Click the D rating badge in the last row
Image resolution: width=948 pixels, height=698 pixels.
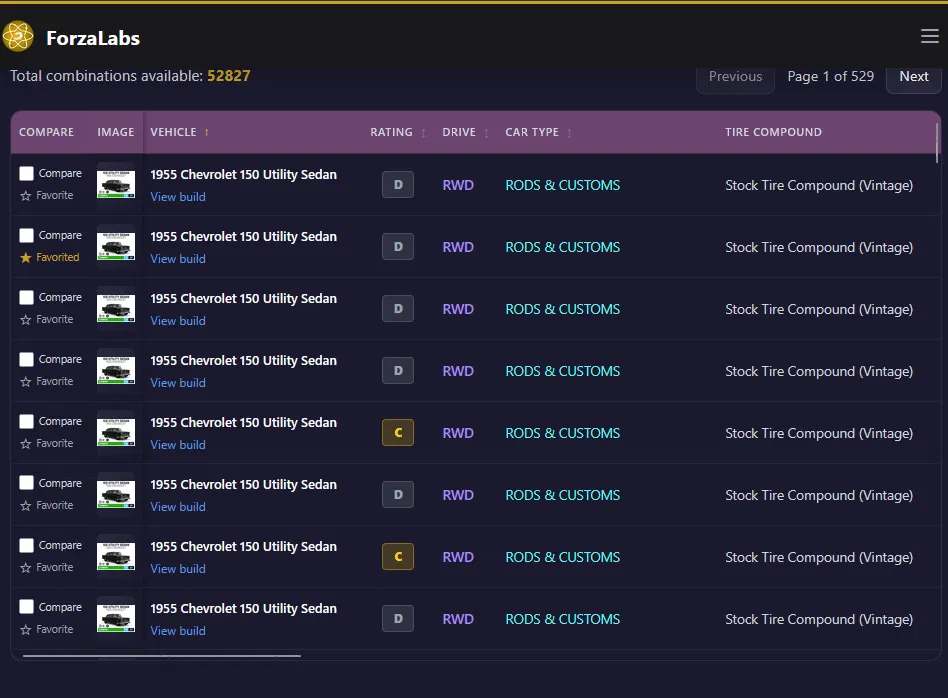coord(398,619)
